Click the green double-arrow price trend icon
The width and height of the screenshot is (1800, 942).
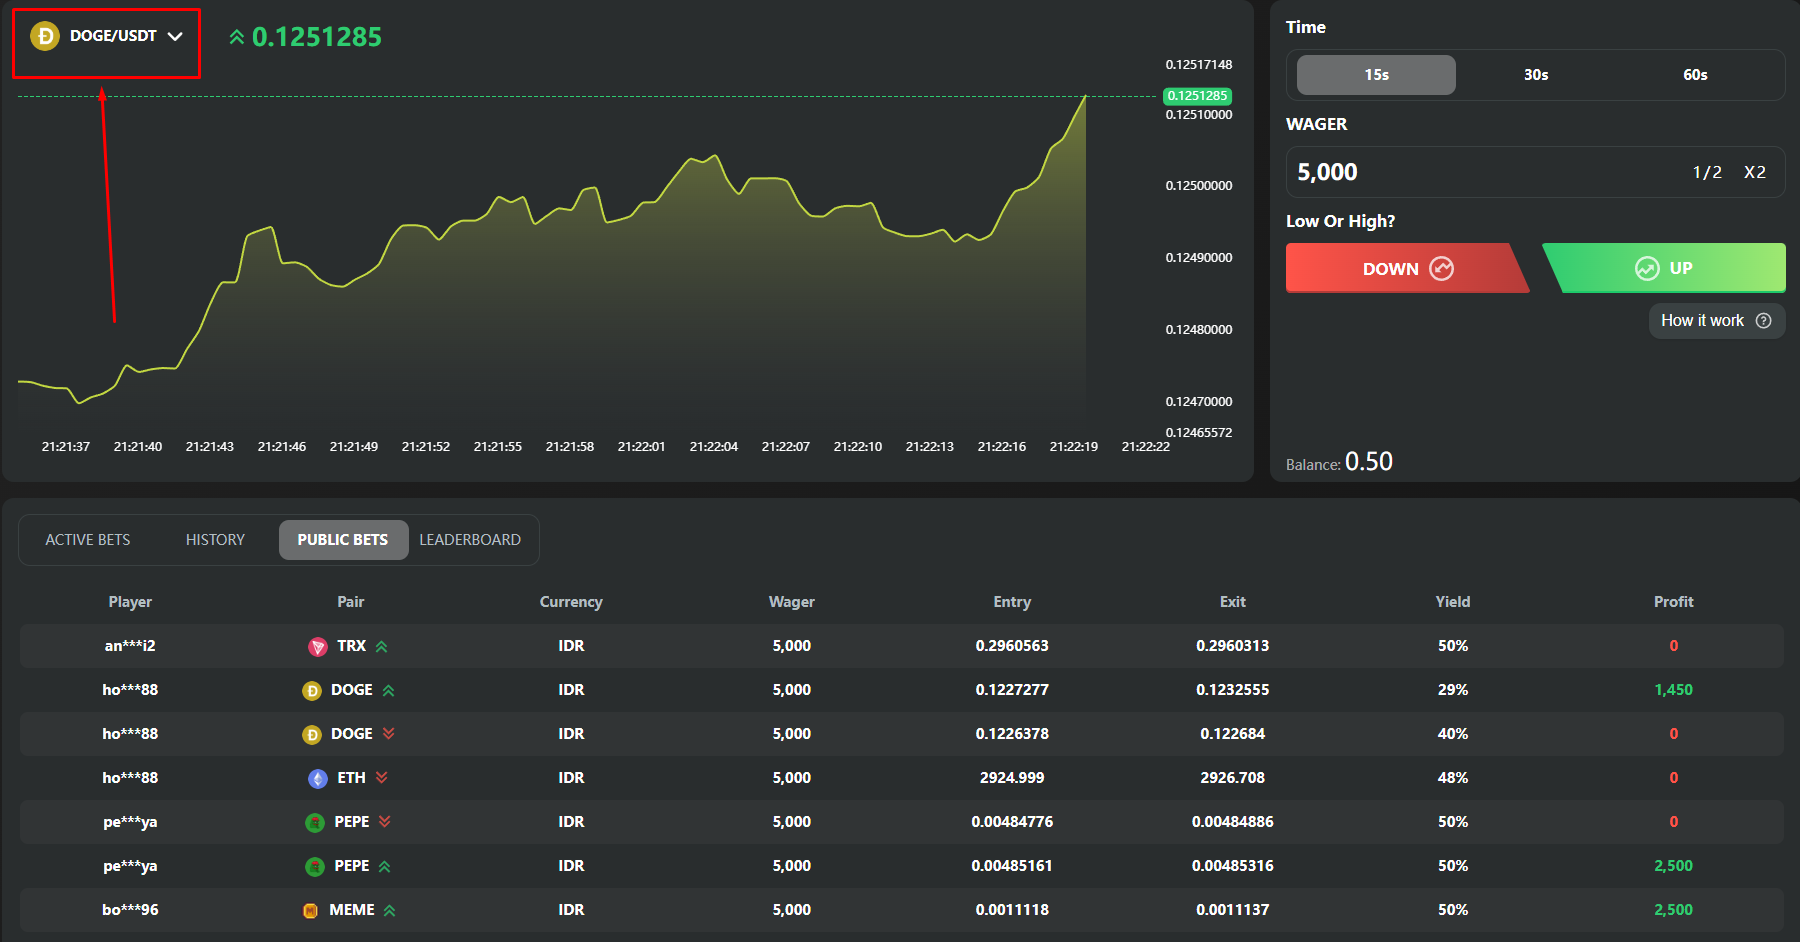(237, 37)
